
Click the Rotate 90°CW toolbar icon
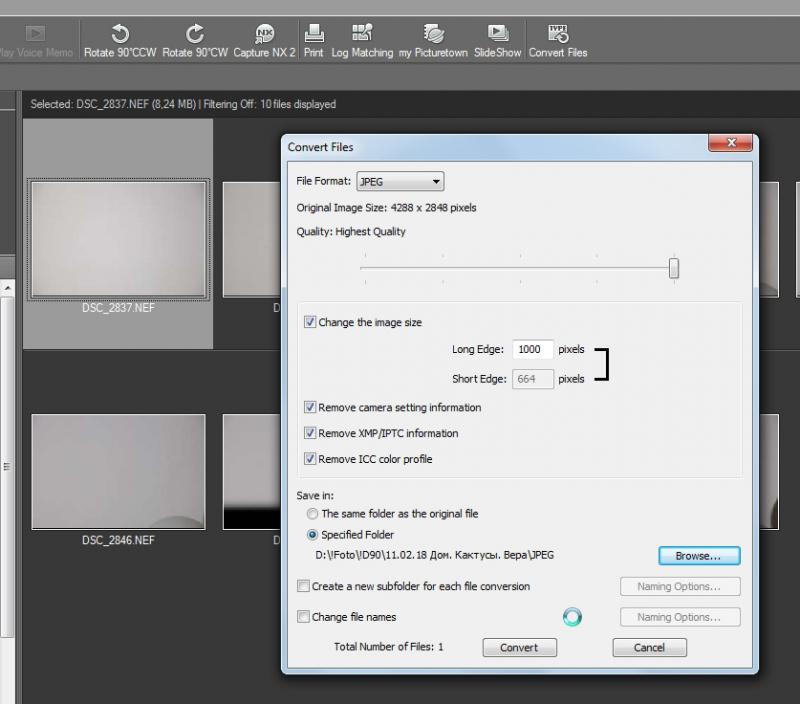coord(194,34)
